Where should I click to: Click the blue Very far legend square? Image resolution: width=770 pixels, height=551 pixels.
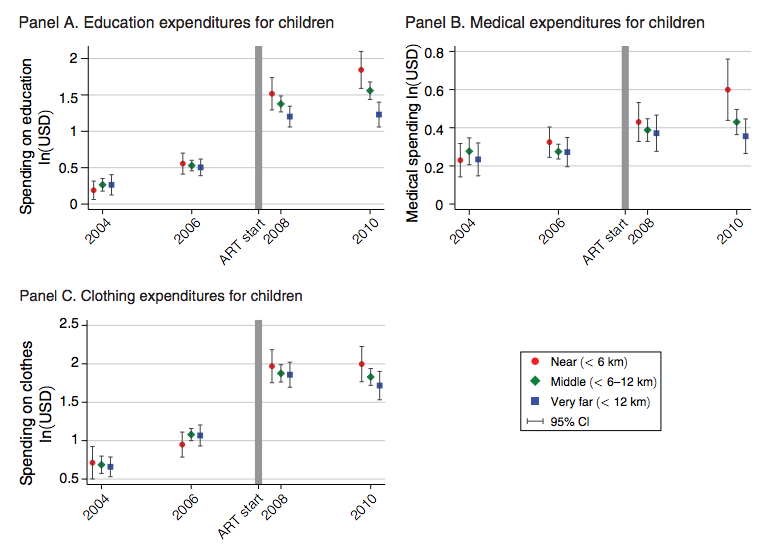pos(535,402)
